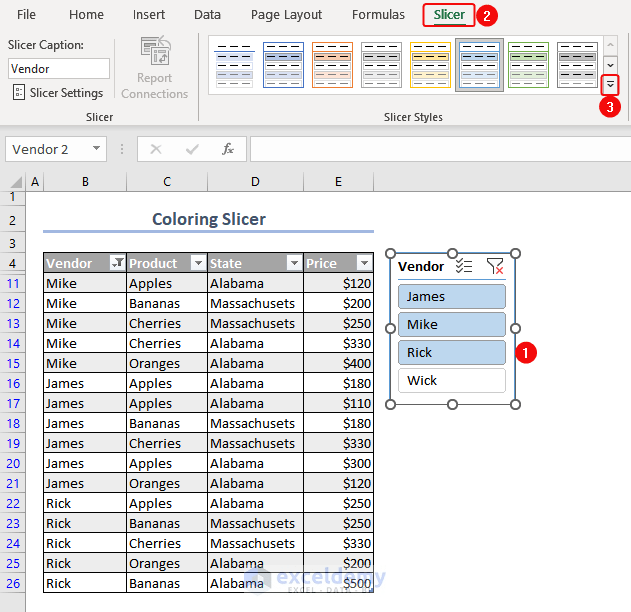Screen dimensions: 631x612
Task: Switch to the Insert tab
Action: point(148,15)
